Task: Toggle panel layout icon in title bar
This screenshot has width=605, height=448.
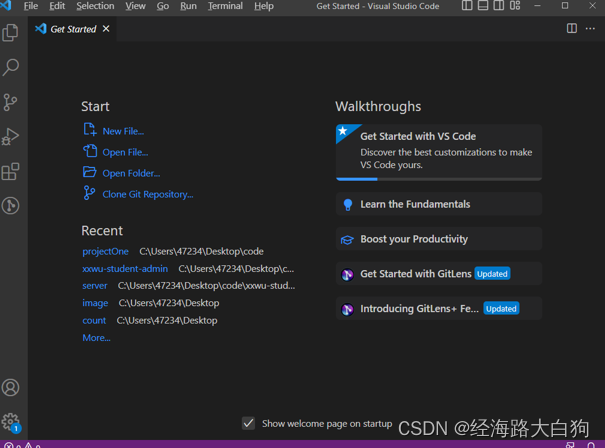Action: (483, 6)
